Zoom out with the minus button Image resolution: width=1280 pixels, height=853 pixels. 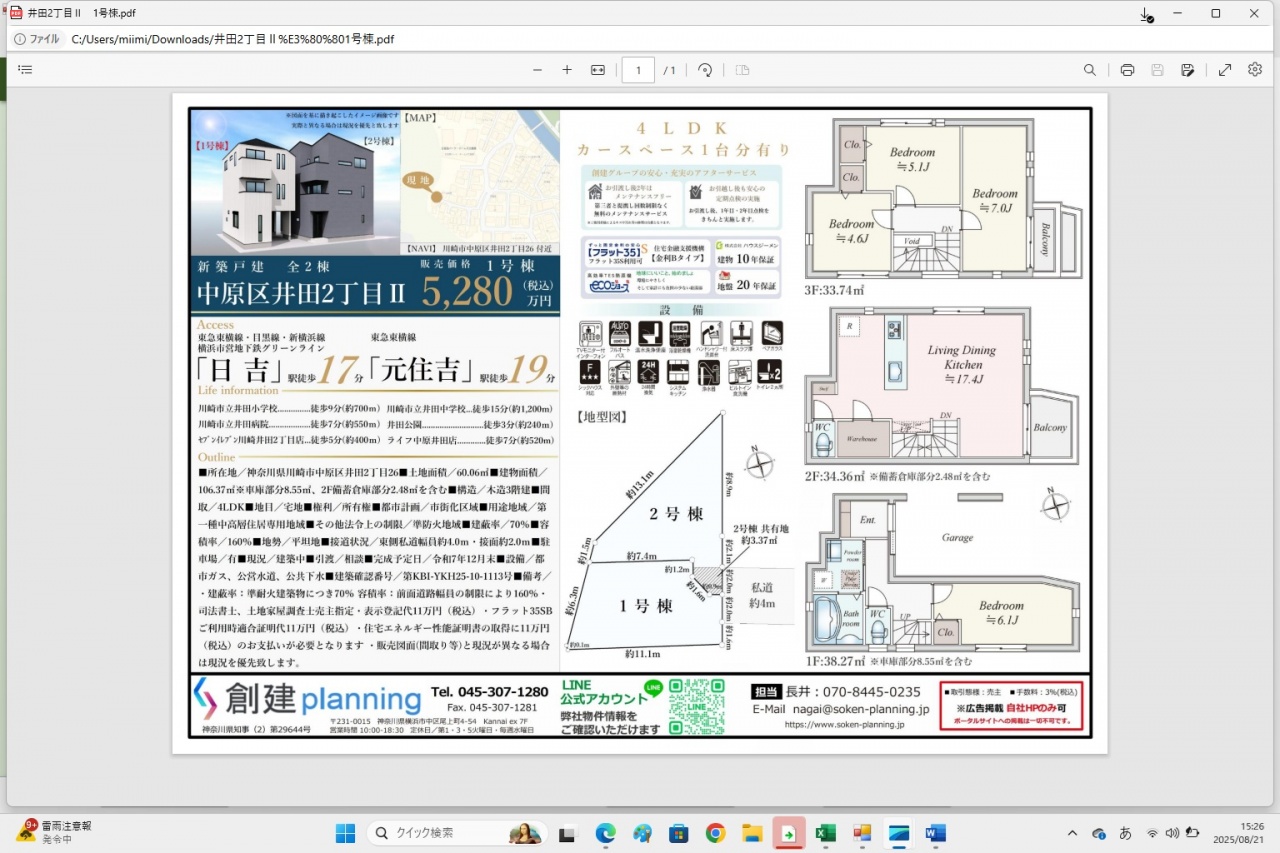pyautogui.click(x=537, y=70)
